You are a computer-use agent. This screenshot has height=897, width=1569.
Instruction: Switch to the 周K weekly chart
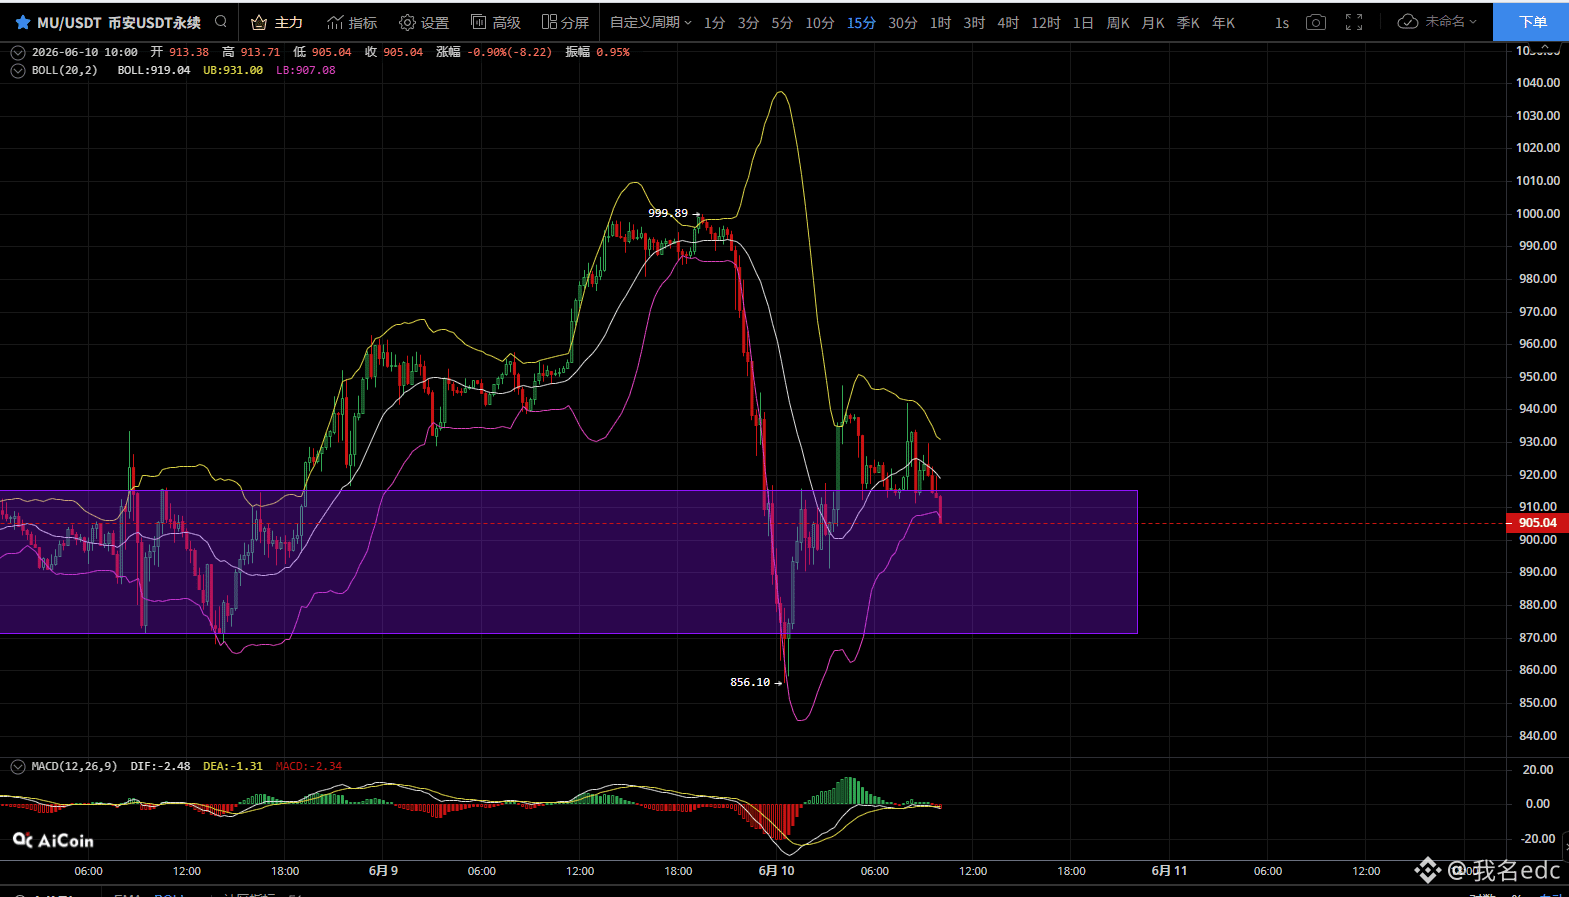(x=1118, y=22)
